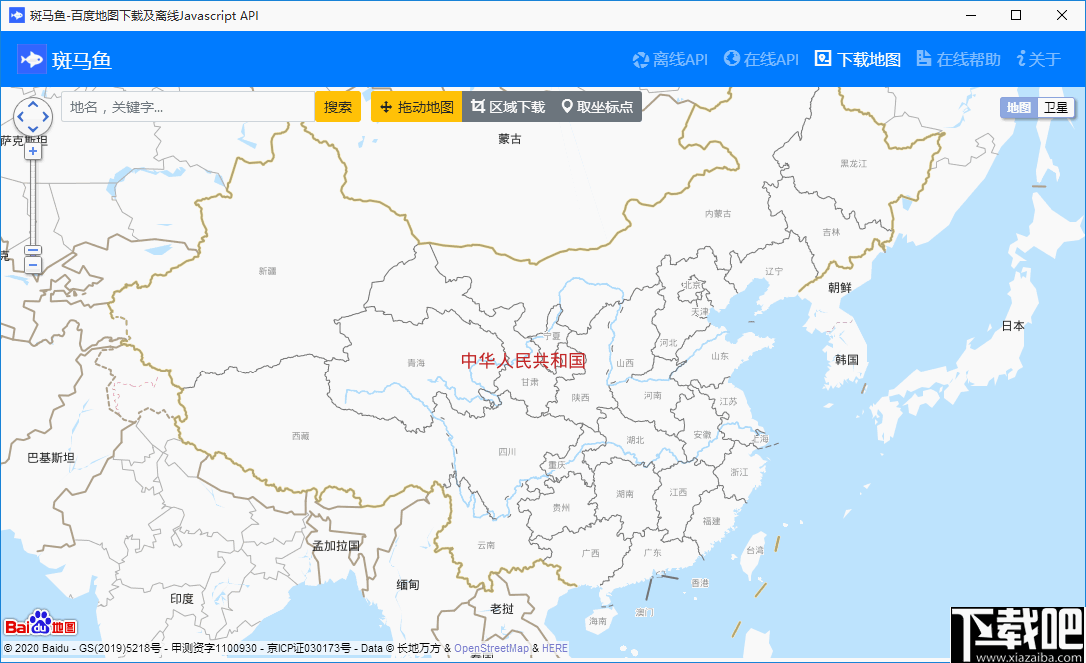Select the 取坐标点 coordinate picker tool
The width and height of the screenshot is (1086, 663).
(598, 106)
